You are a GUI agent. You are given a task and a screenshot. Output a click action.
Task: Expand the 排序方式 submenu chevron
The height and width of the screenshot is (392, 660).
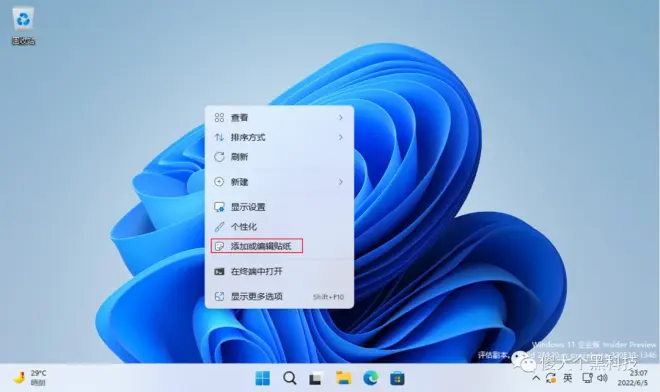(341, 137)
